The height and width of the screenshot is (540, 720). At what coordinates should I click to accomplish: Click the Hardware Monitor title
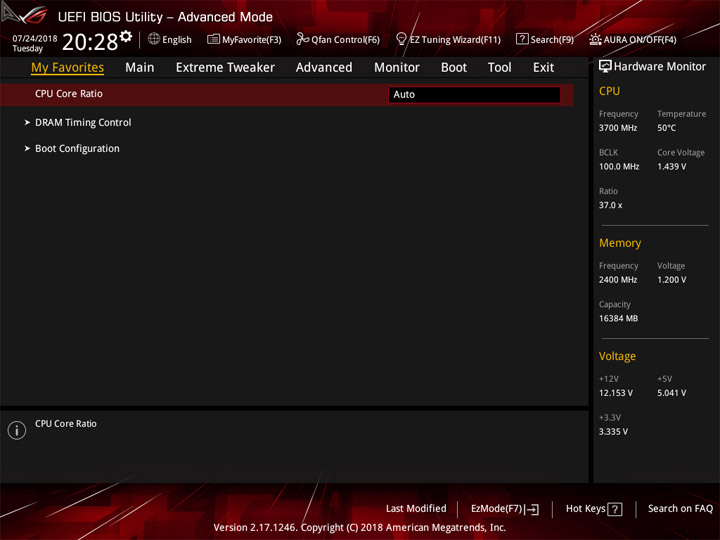point(660,67)
